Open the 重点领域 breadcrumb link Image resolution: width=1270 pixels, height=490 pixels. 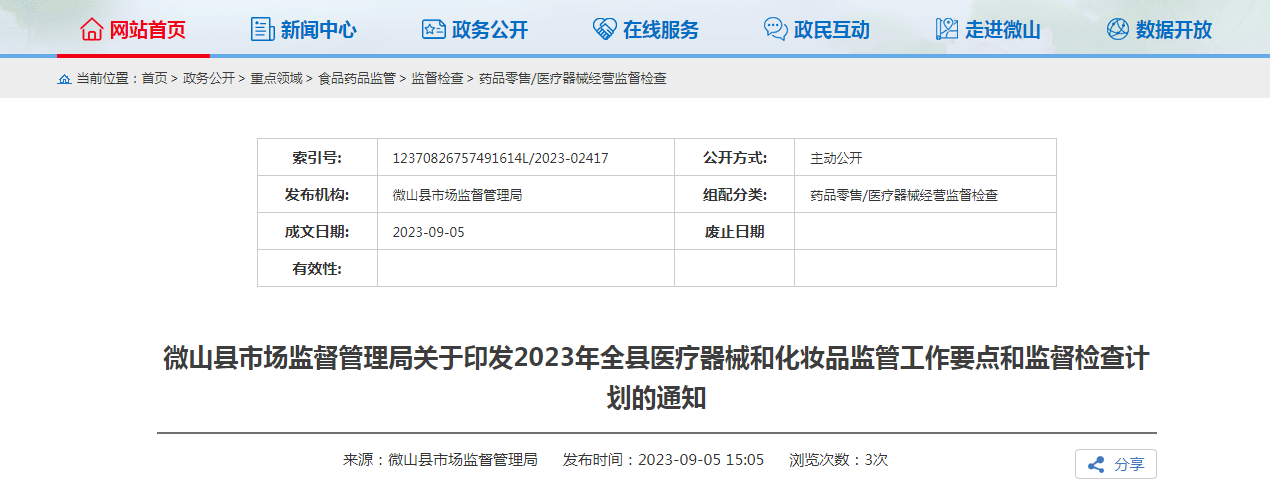click(277, 79)
